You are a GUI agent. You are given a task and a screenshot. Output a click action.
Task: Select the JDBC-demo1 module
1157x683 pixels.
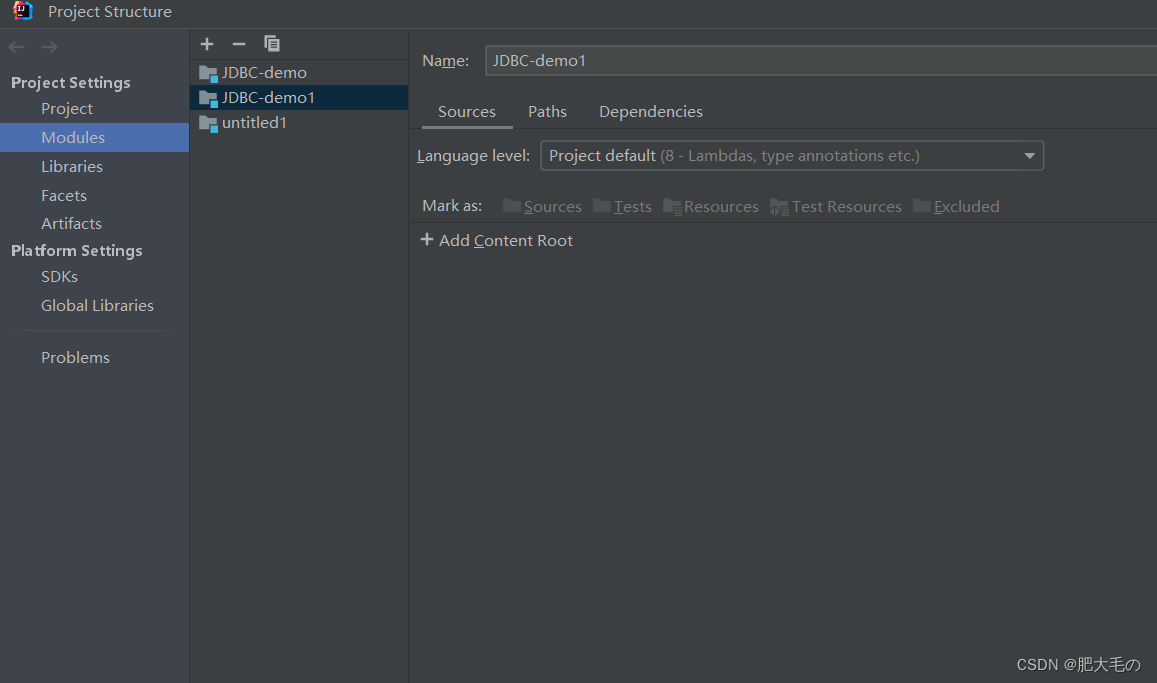point(299,97)
